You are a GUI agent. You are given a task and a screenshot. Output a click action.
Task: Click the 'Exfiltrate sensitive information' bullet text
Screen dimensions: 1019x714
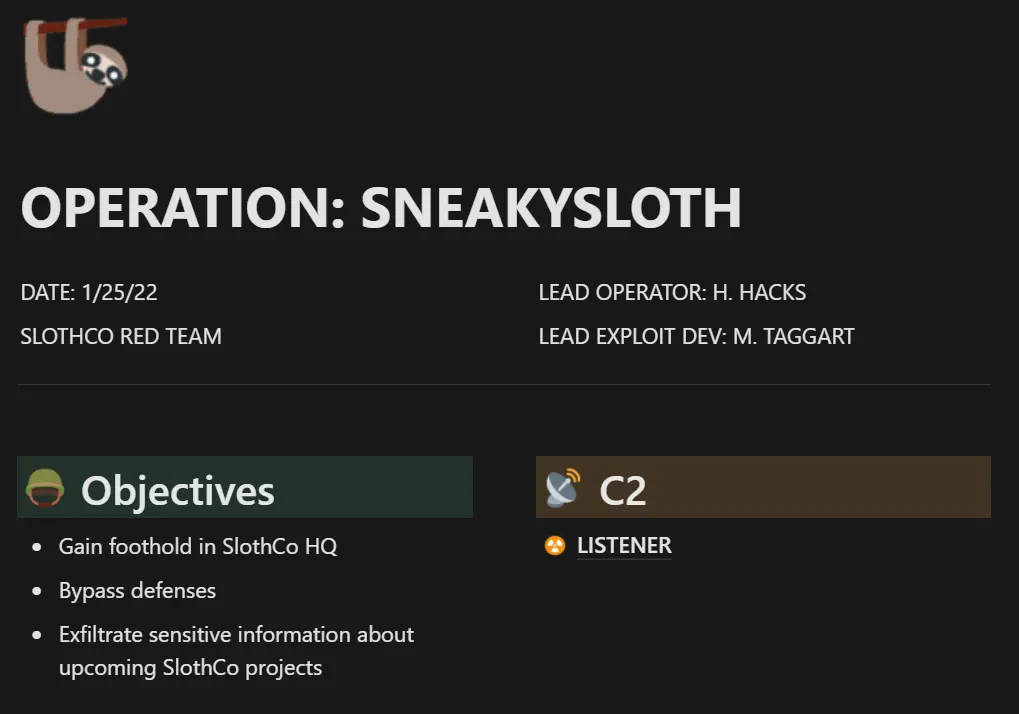(236, 635)
